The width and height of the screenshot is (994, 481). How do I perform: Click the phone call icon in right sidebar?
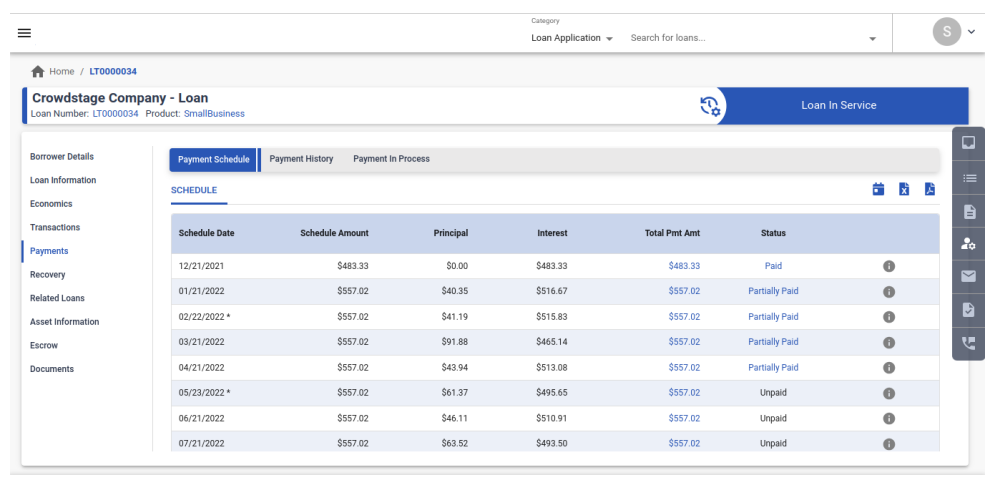(968, 343)
